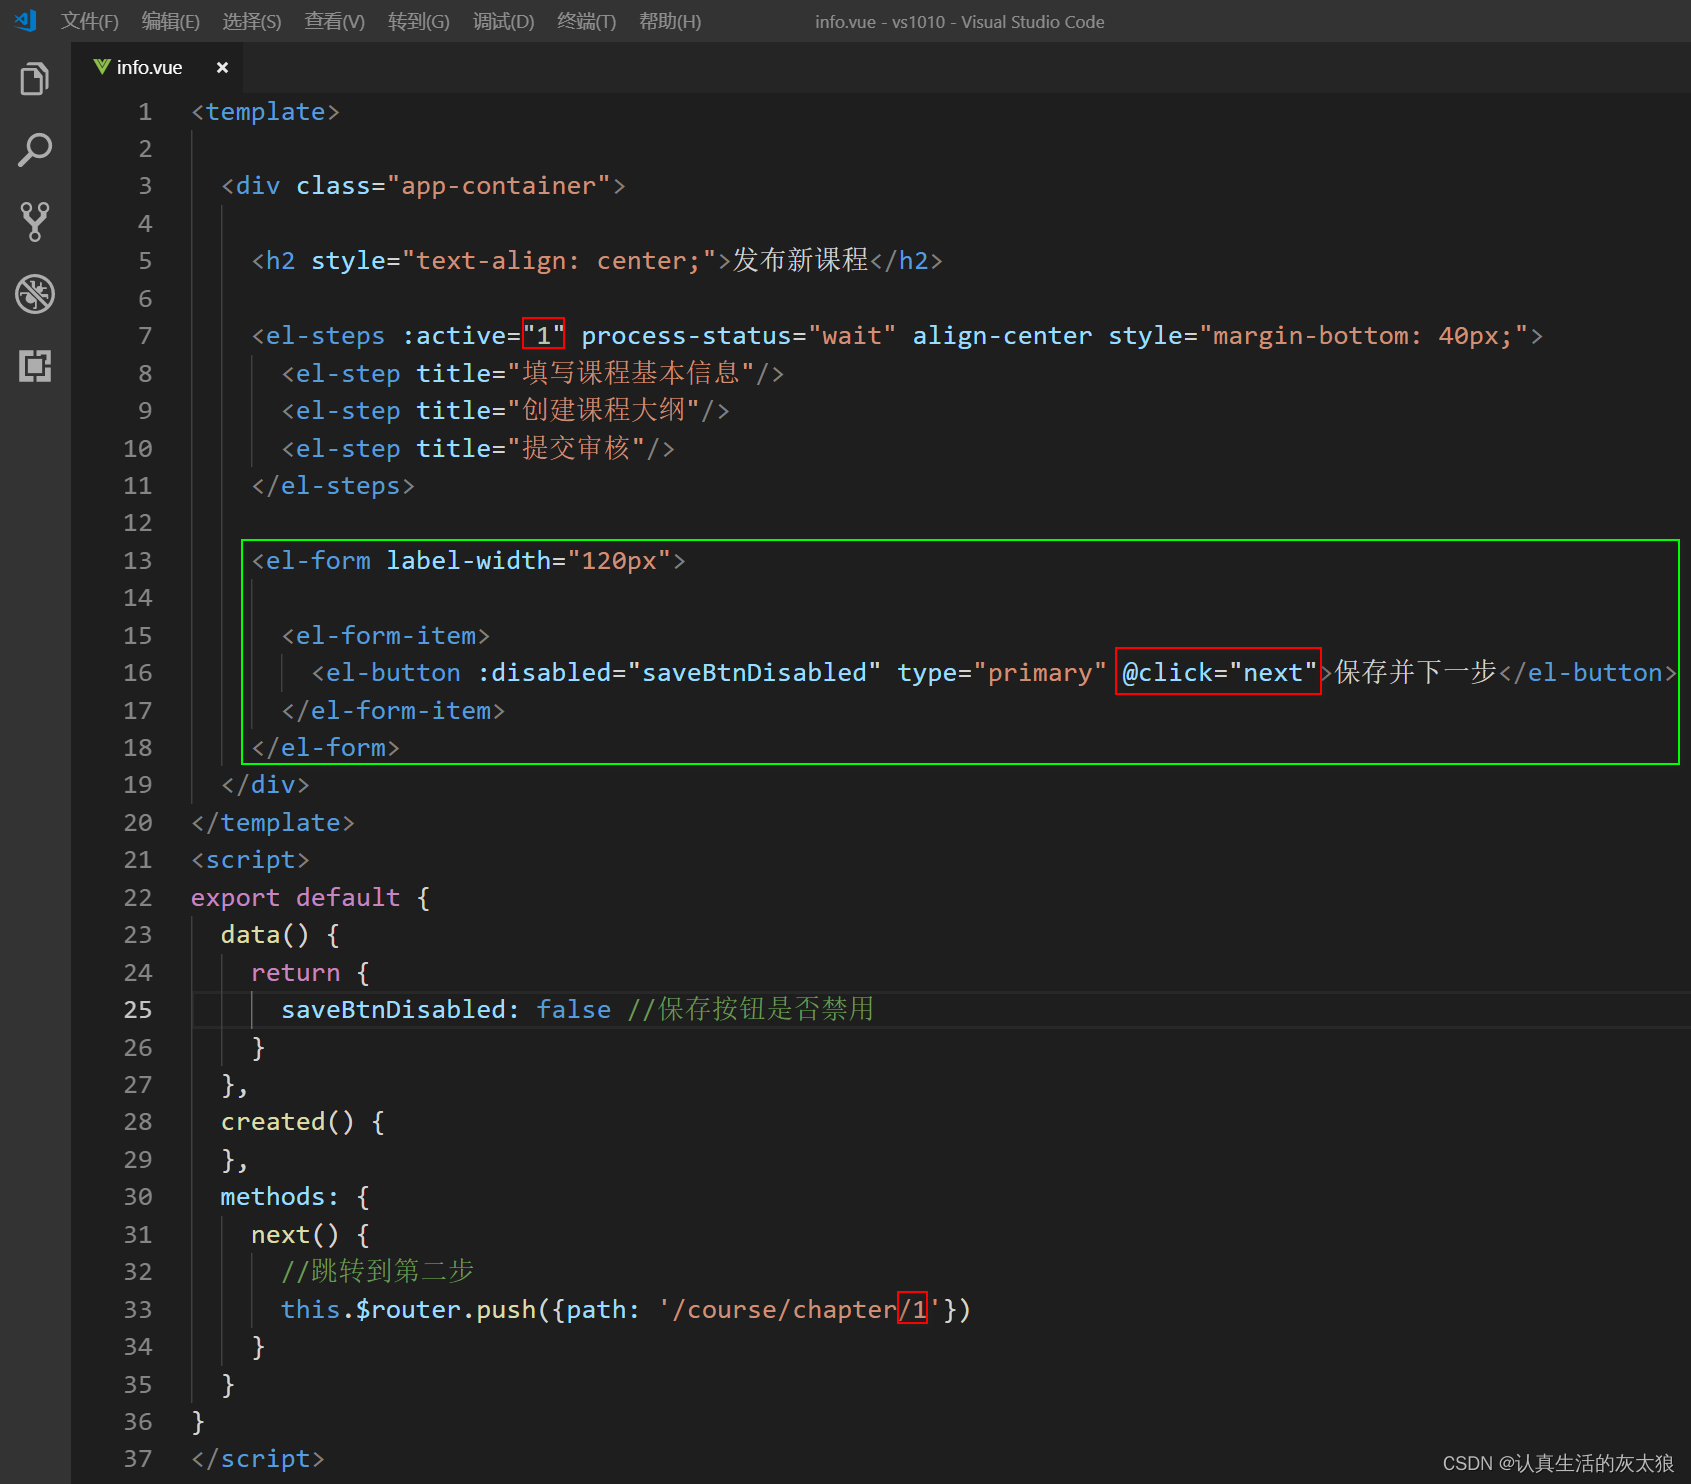
Task: Click the type="primary" attribute
Action: click(1002, 673)
